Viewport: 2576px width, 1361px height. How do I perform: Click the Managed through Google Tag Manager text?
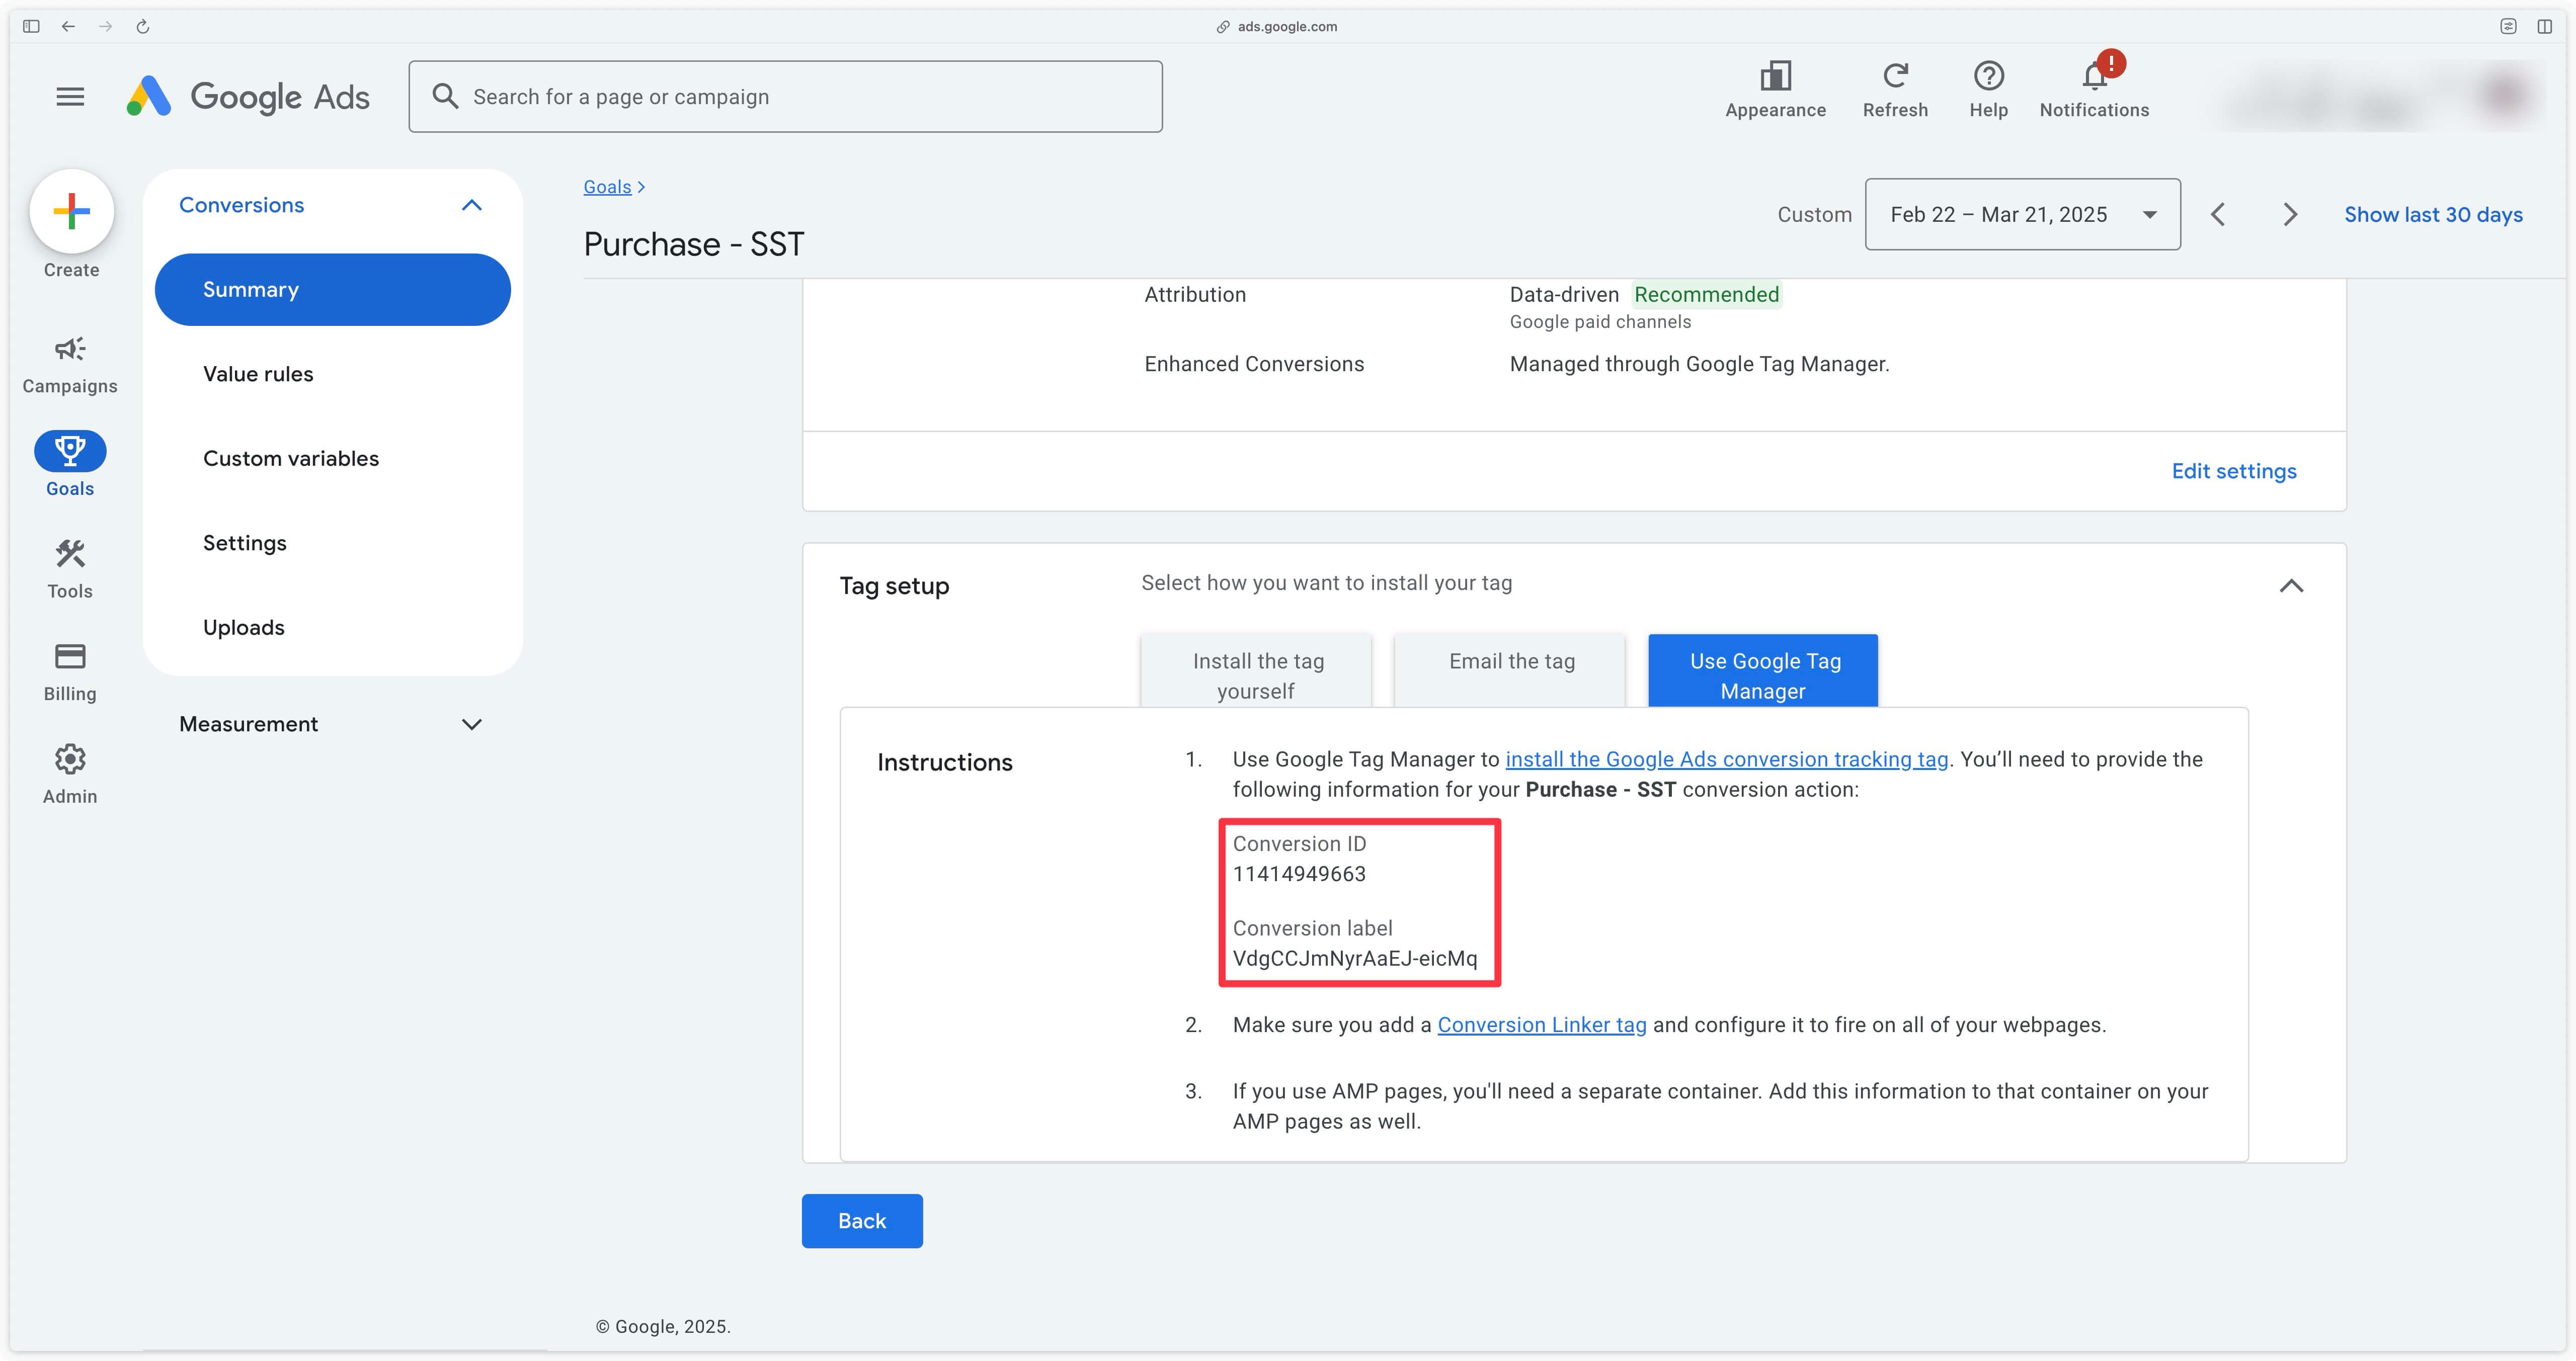1699,364
